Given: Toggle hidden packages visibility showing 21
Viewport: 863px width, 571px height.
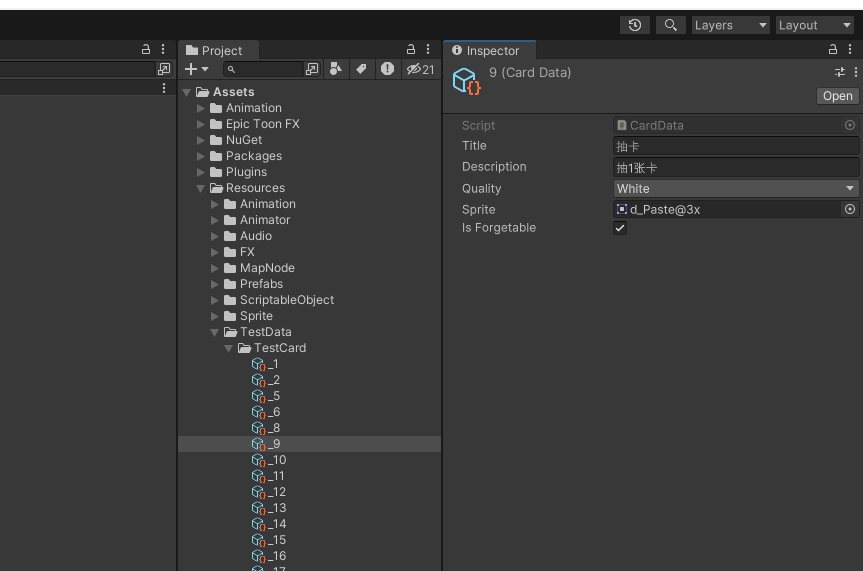Looking at the screenshot, I should tap(420, 69).
